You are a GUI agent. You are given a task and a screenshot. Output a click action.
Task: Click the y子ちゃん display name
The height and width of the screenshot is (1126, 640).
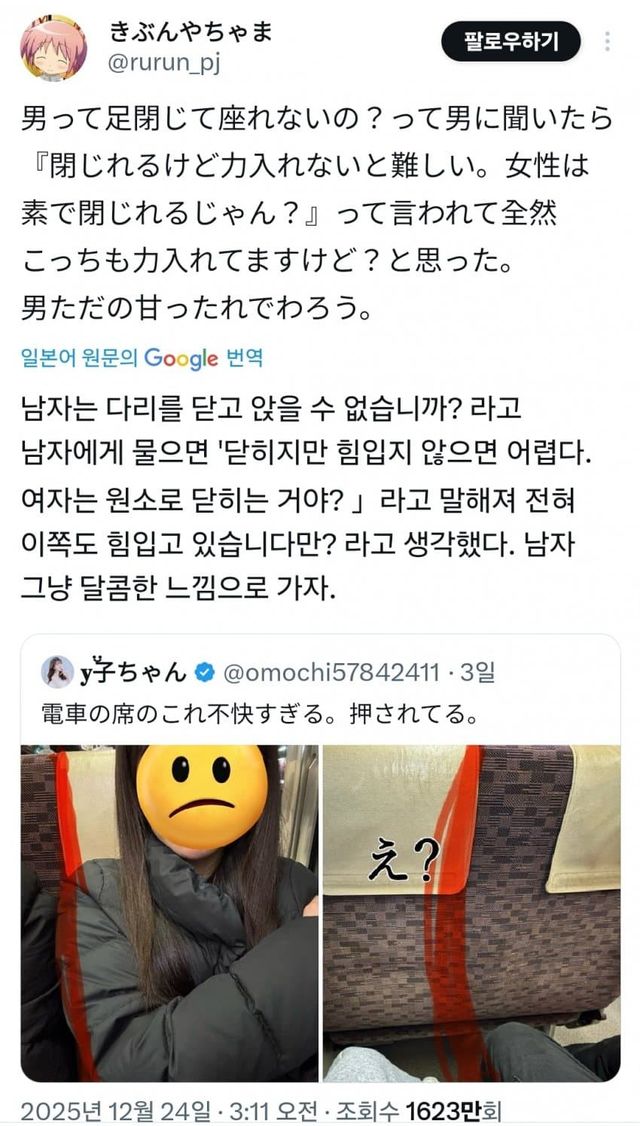tap(133, 673)
